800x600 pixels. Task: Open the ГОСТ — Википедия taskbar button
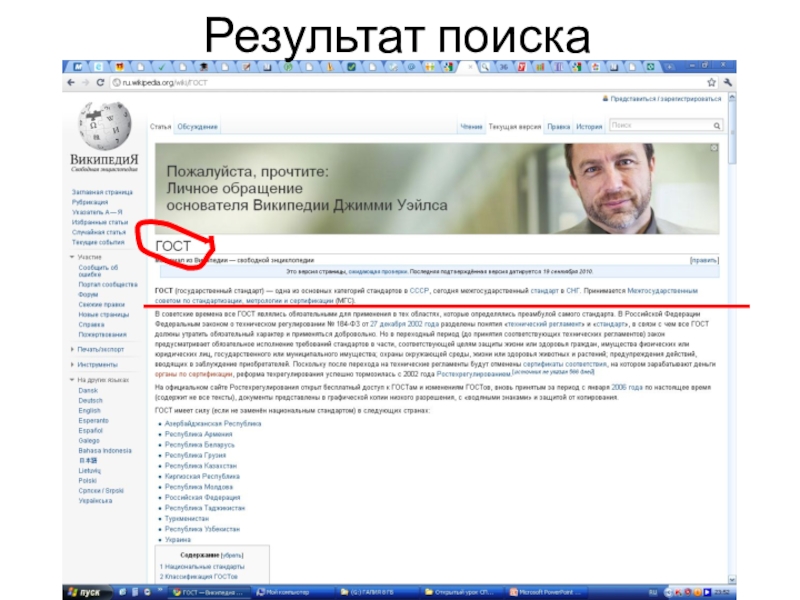(209, 592)
